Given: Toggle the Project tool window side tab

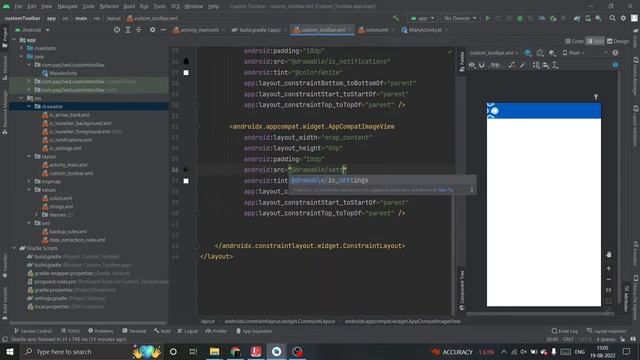Looking at the screenshot, I should [x=5, y=38].
